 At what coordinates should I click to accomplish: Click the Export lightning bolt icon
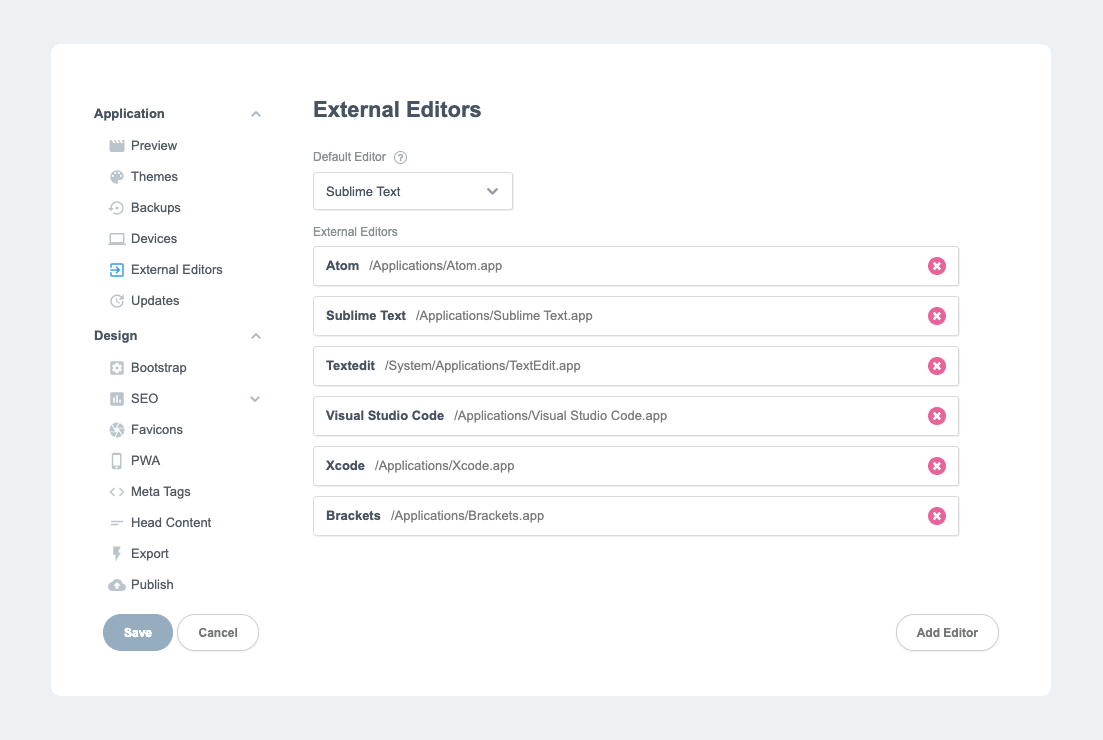[x=117, y=554]
